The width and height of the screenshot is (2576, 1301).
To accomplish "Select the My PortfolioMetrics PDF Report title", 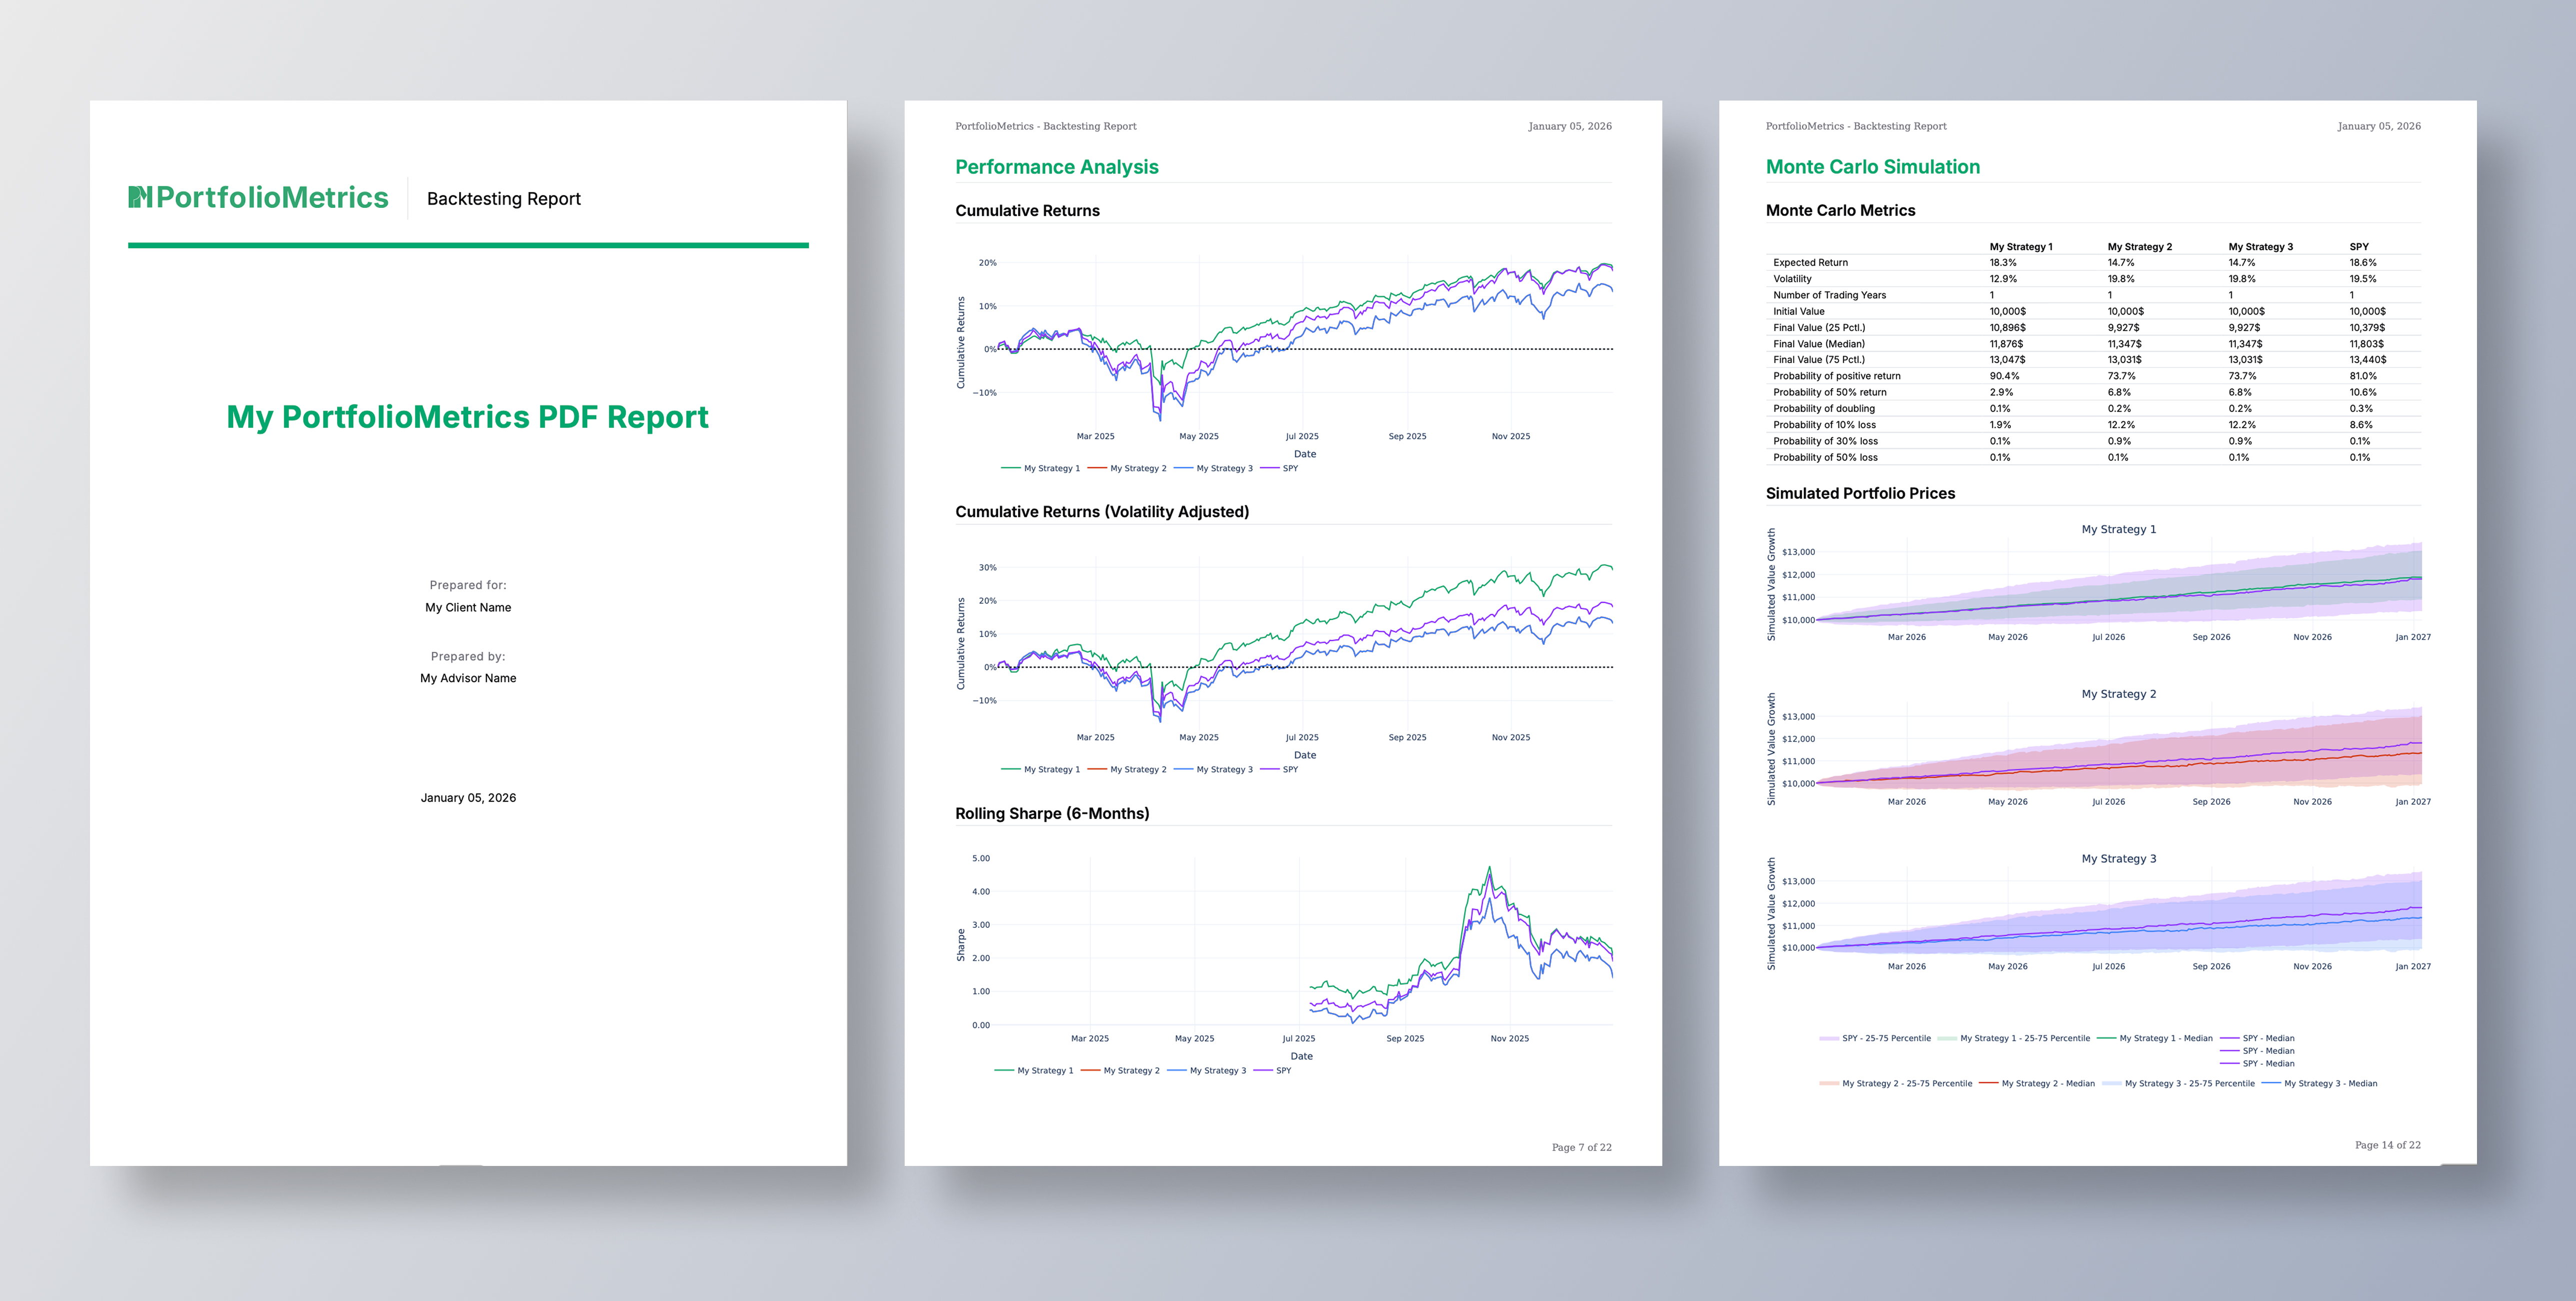I will pyautogui.click(x=467, y=417).
